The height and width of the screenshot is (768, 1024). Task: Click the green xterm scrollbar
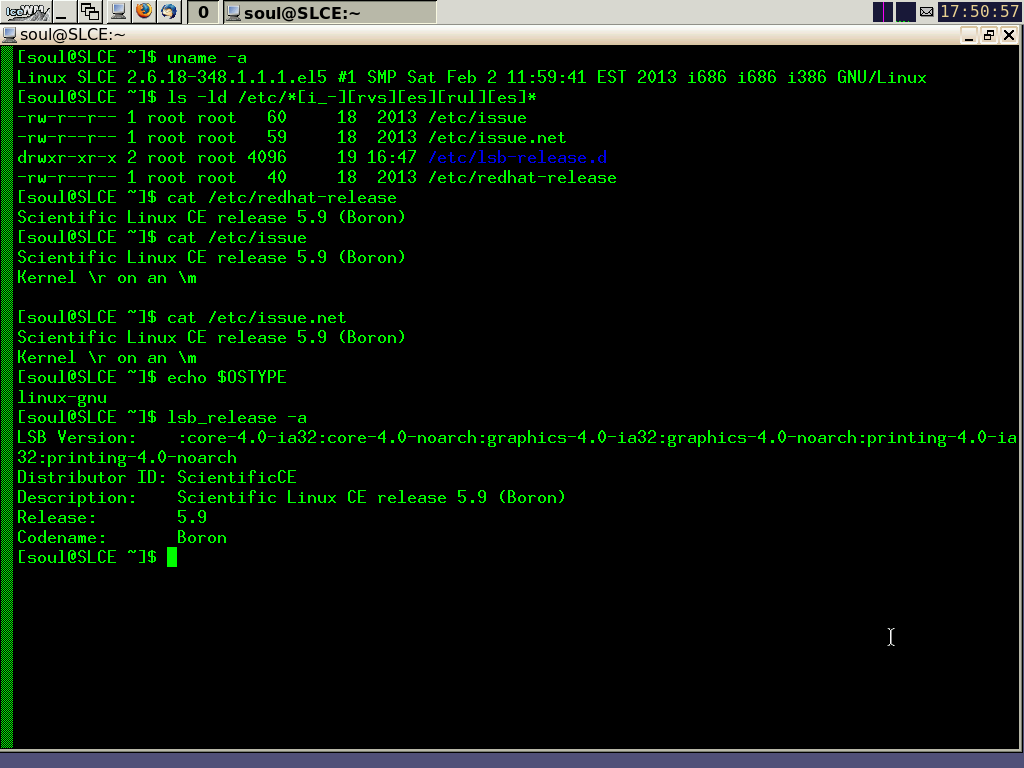tap(7, 396)
